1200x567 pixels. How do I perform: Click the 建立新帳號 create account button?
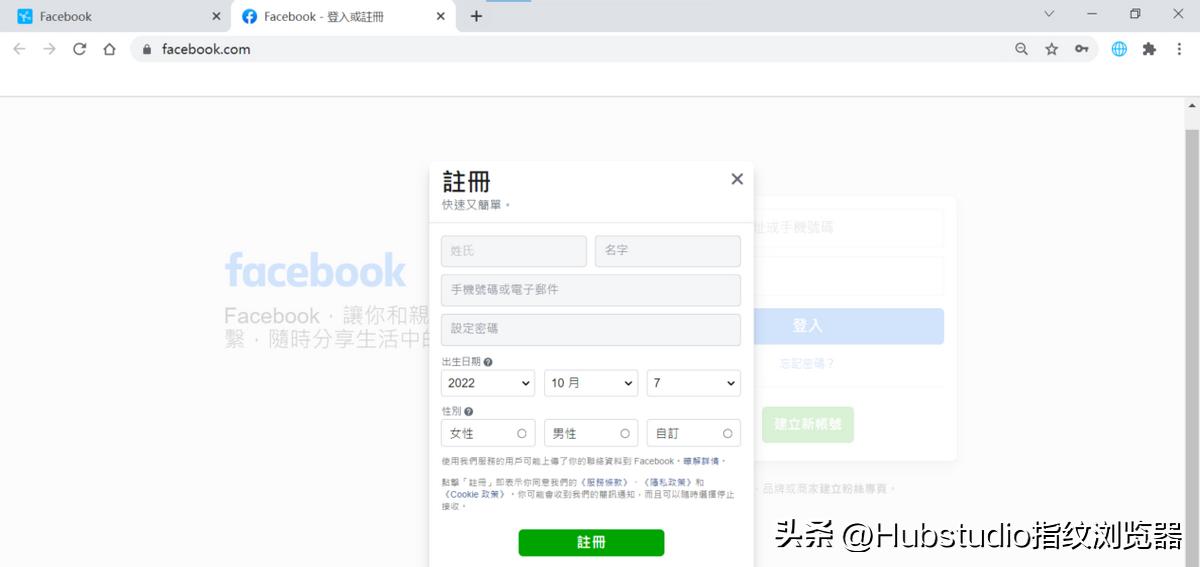tap(808, 425)
